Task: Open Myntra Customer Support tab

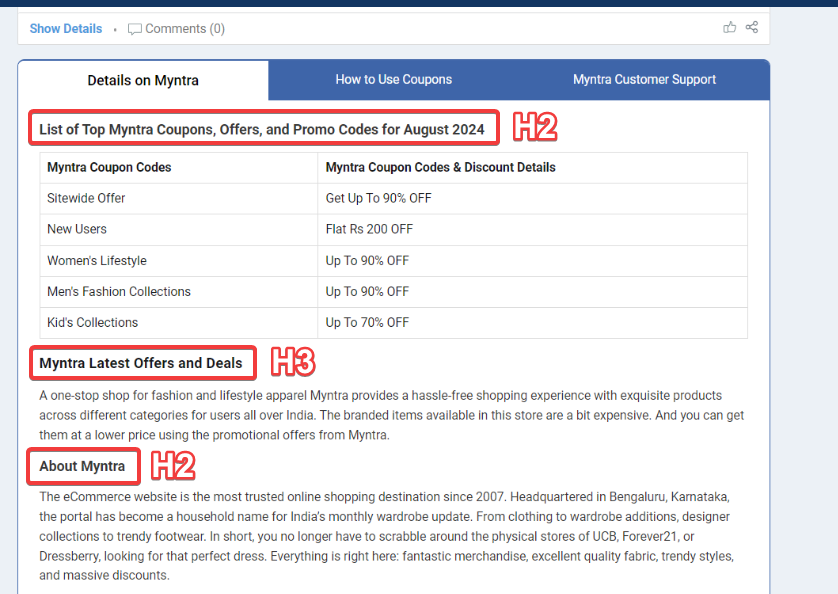Action: (645, 80)
